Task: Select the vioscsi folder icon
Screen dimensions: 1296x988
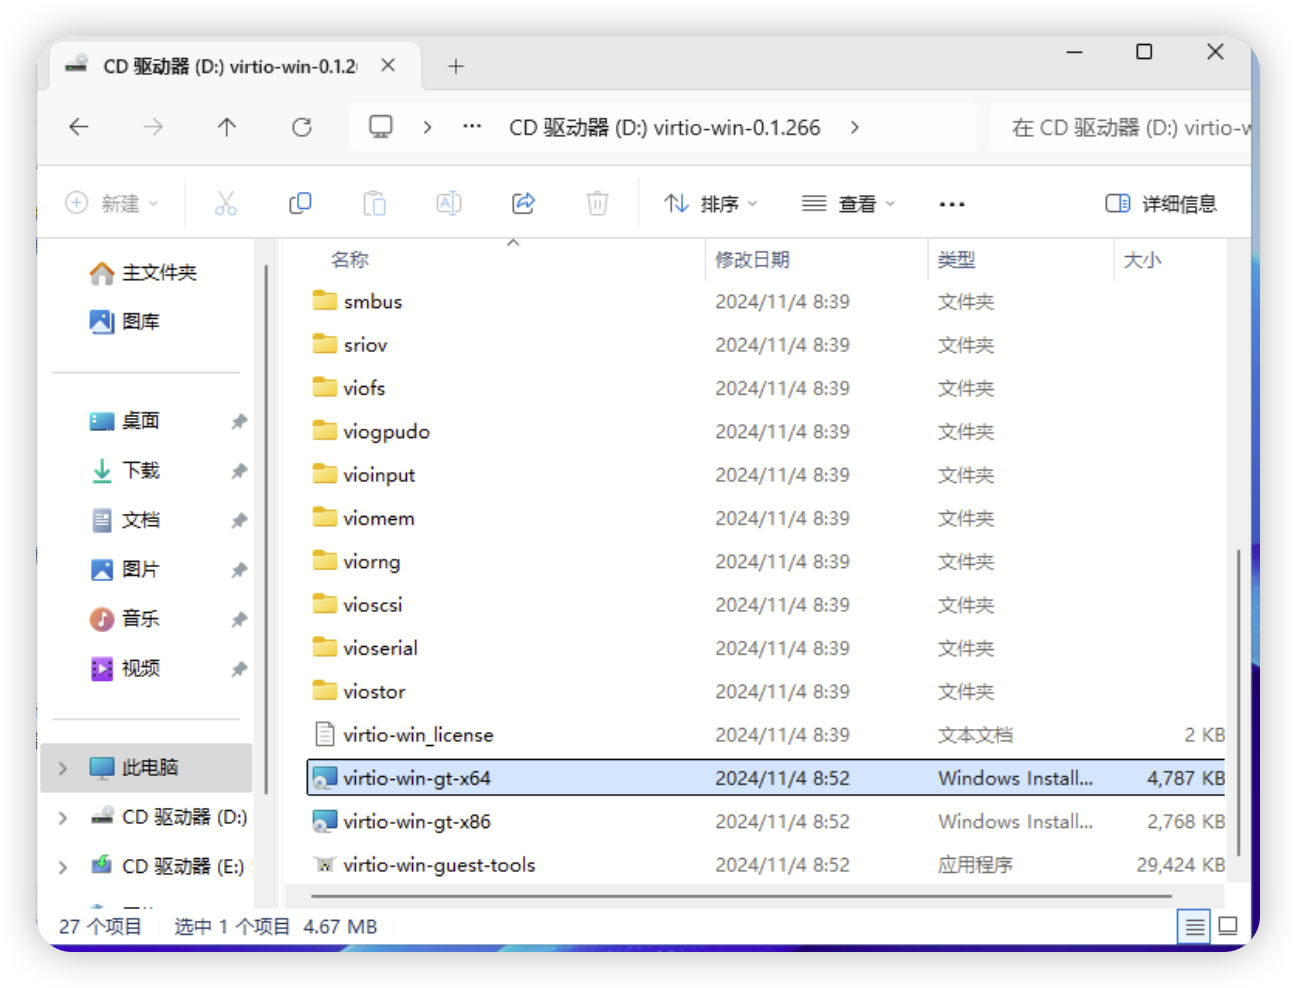Action: [x=324, y=604]
